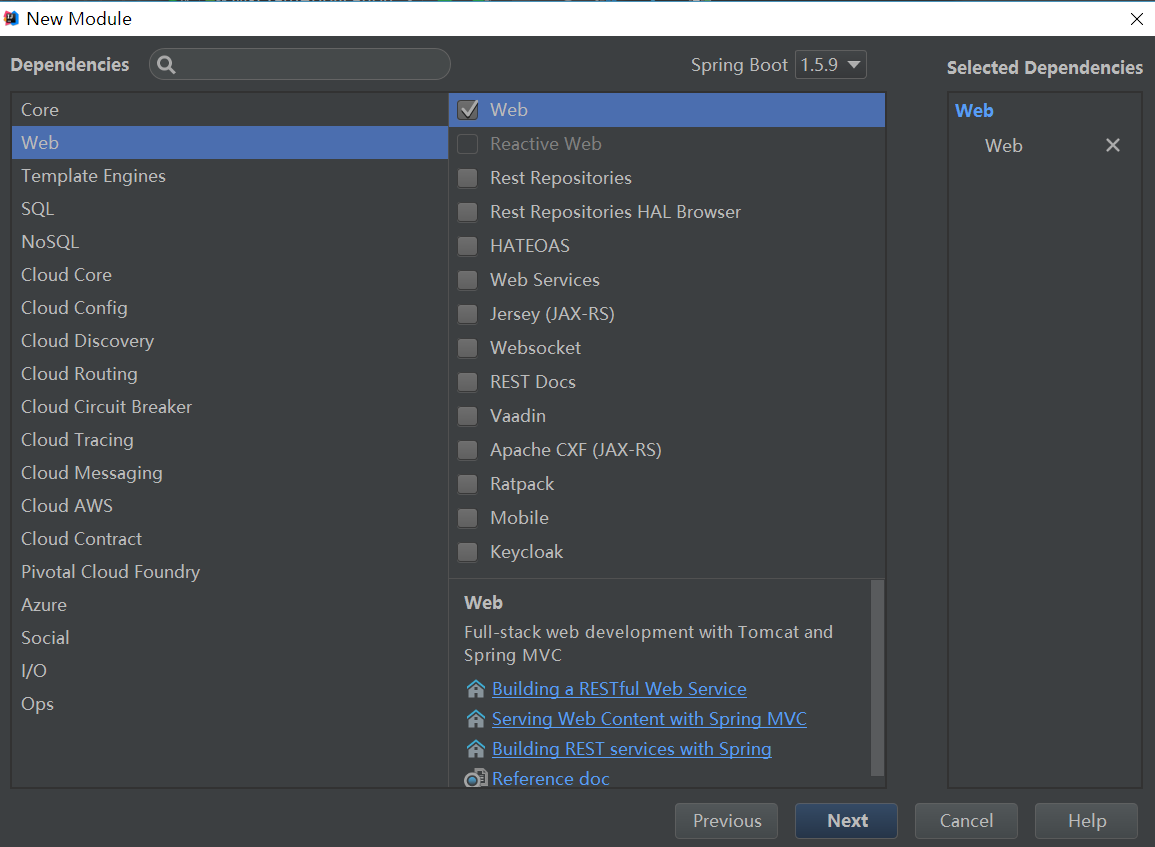Select the Template Engines category
1155x847 pixels.
coord(230,176)
